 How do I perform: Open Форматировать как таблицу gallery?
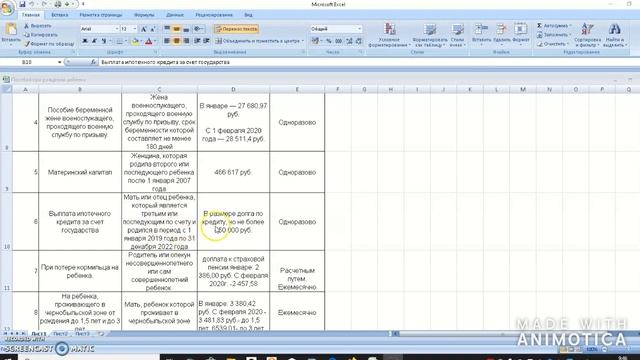pos(430,35)
